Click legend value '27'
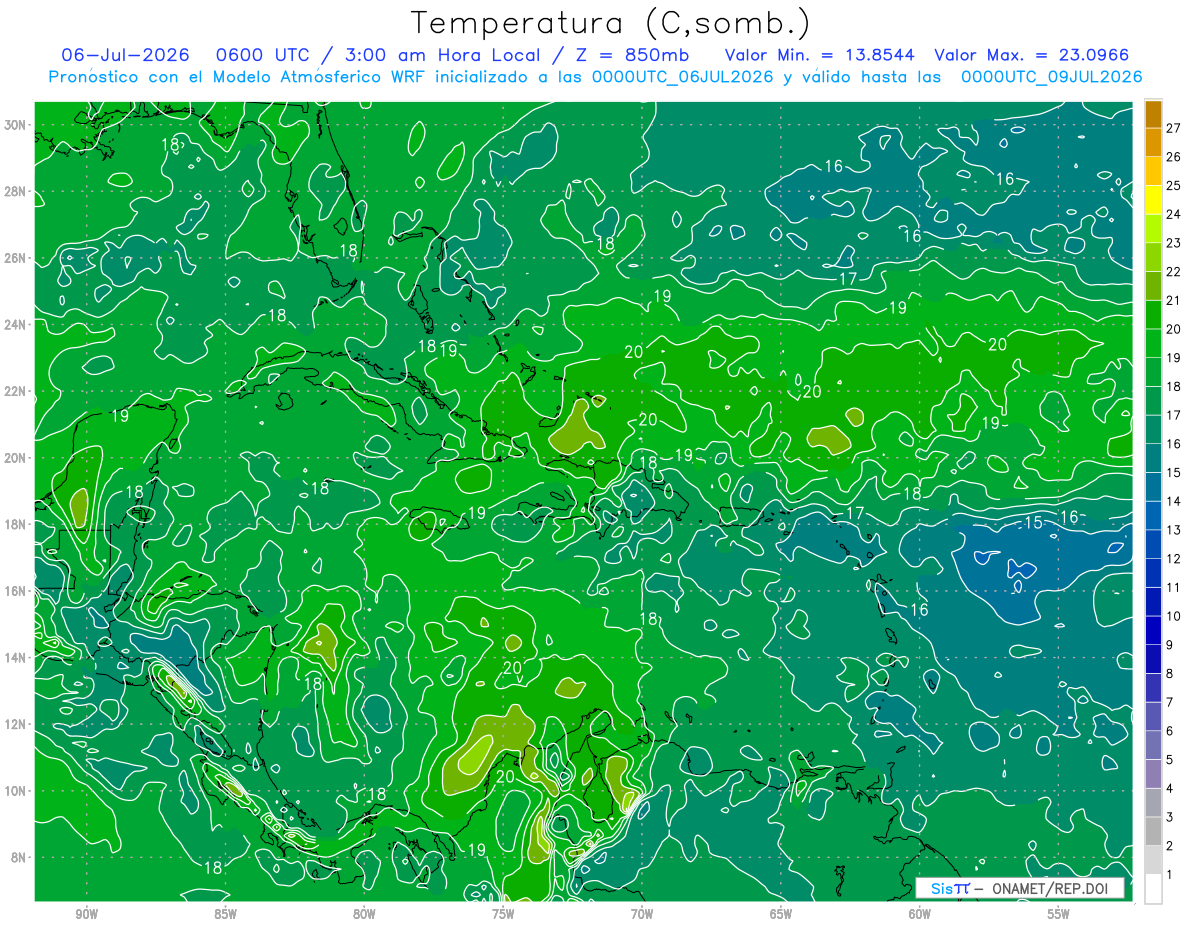This screenshot has width=1200, height=927. click(1173, 128)
